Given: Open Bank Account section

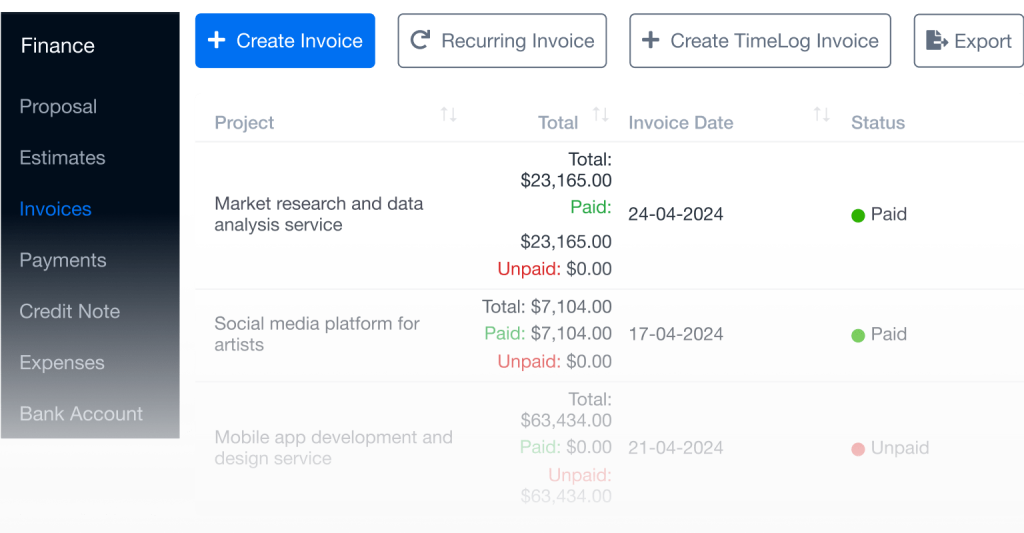Looking at the screenshot, I should coord(81,414).
